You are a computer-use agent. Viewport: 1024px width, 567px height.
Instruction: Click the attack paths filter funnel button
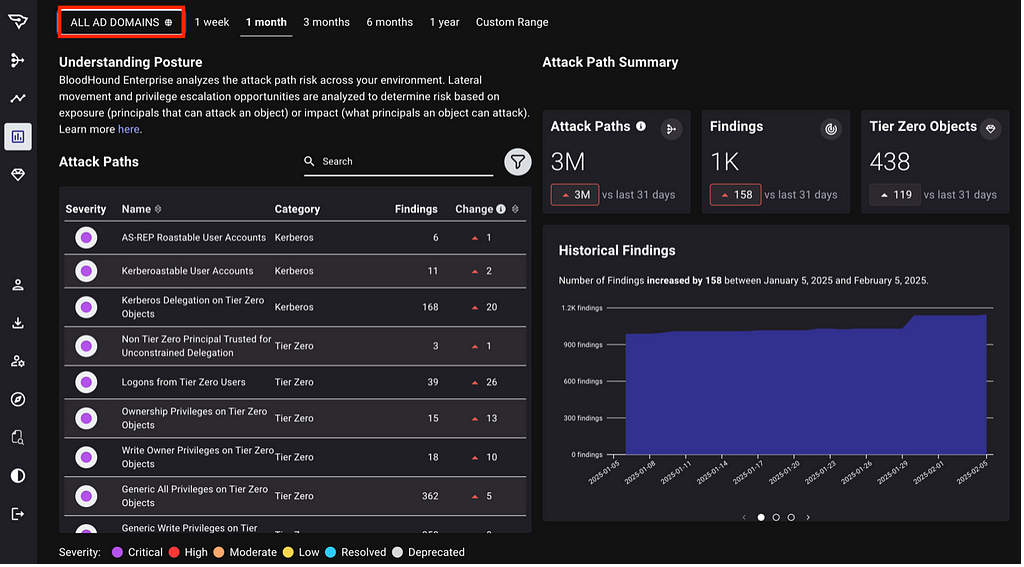(x=518, y=161)
